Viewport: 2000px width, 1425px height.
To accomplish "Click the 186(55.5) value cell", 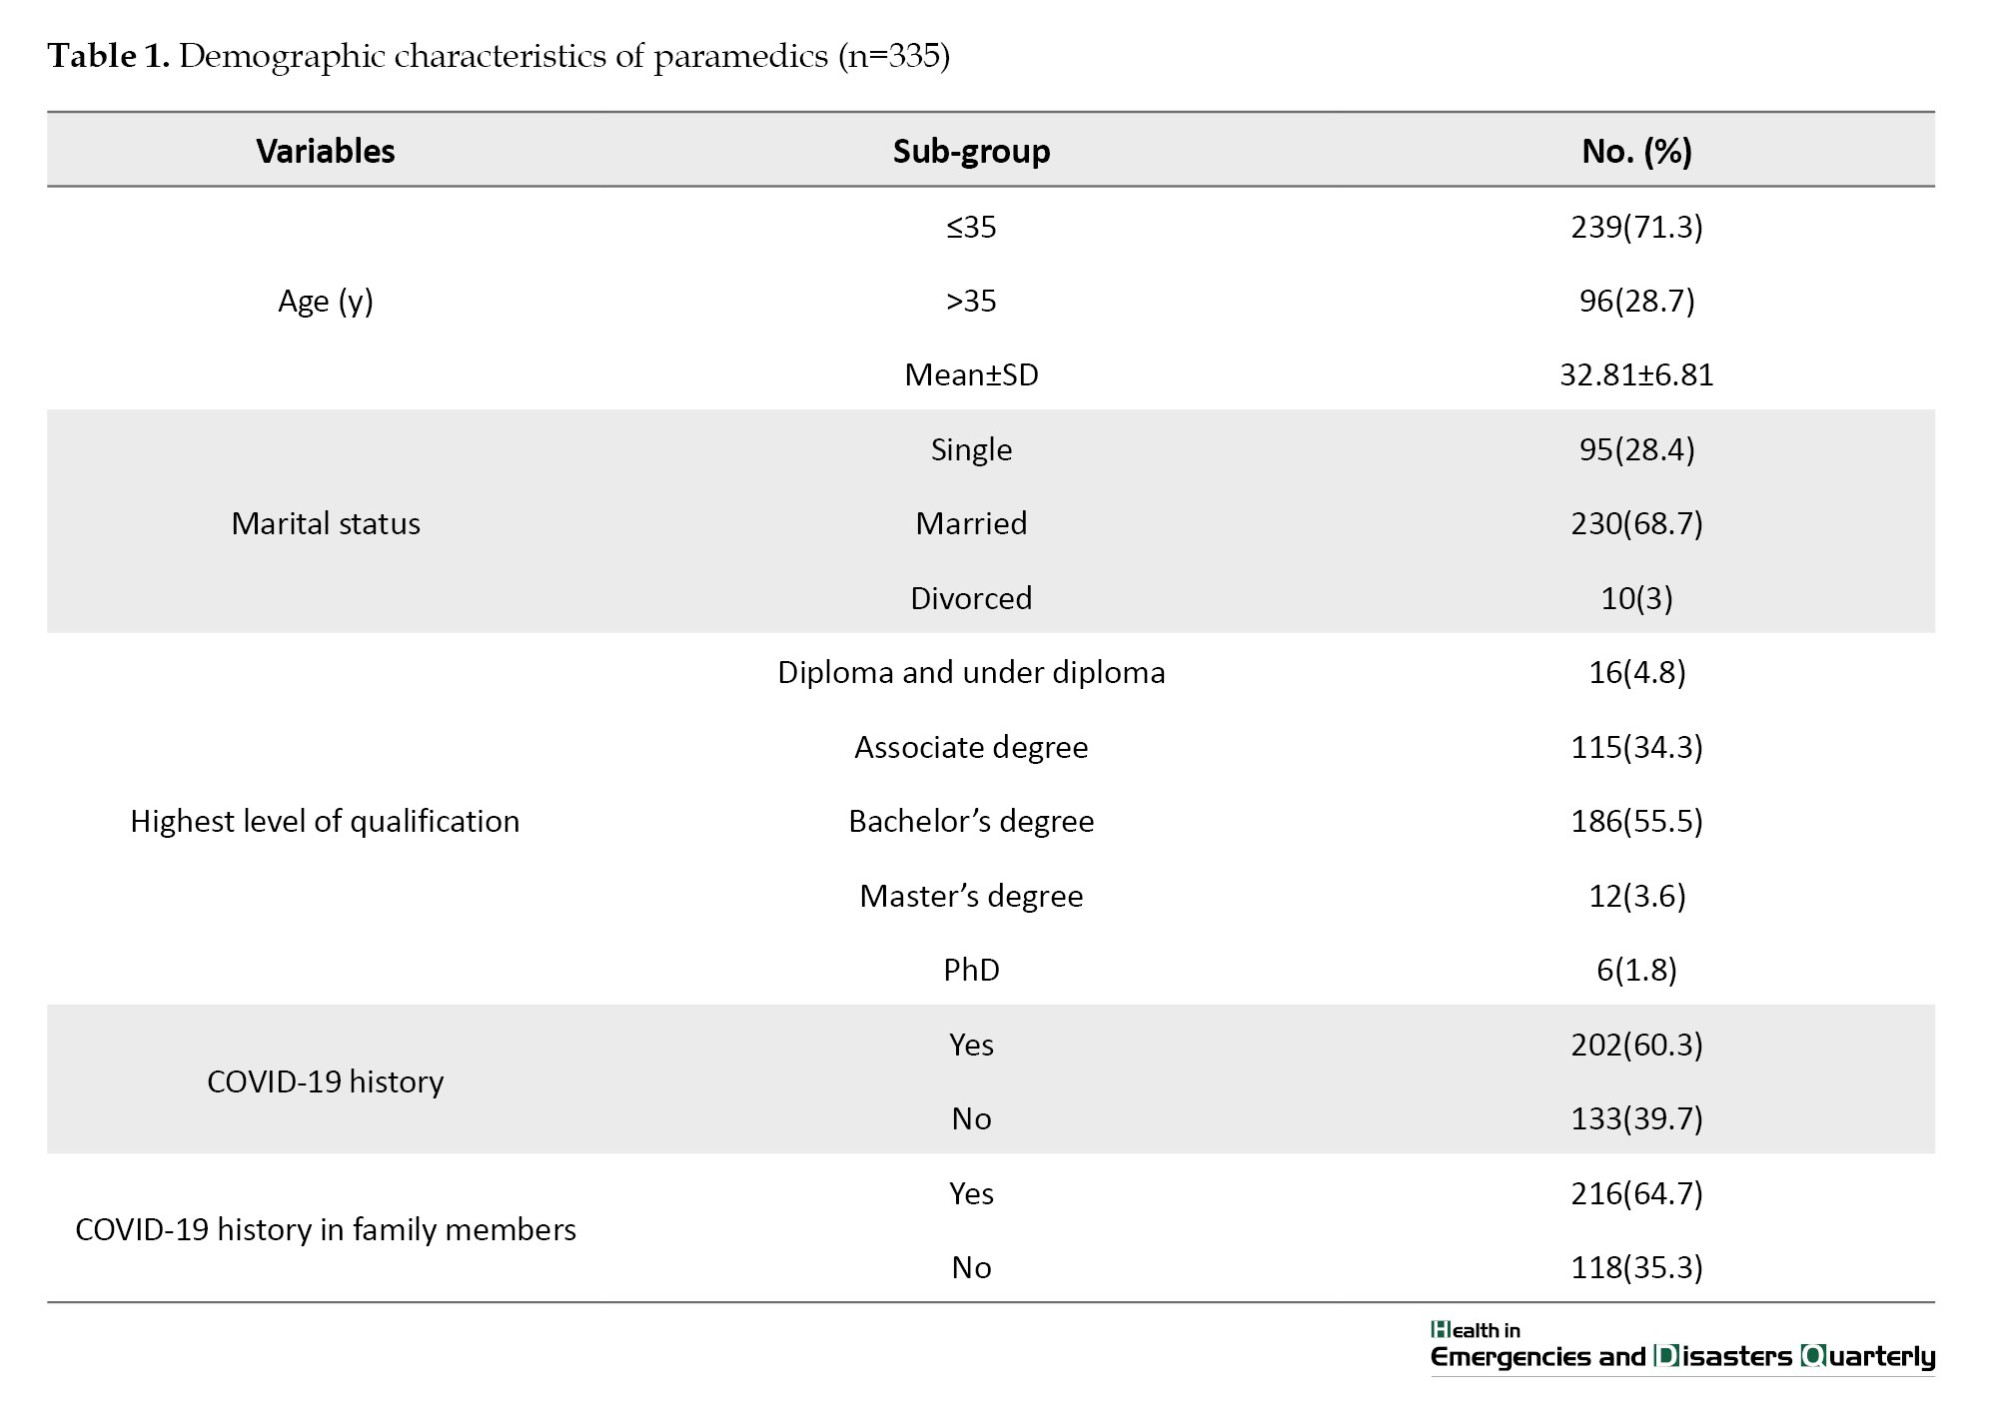I will pos(1636,821).
